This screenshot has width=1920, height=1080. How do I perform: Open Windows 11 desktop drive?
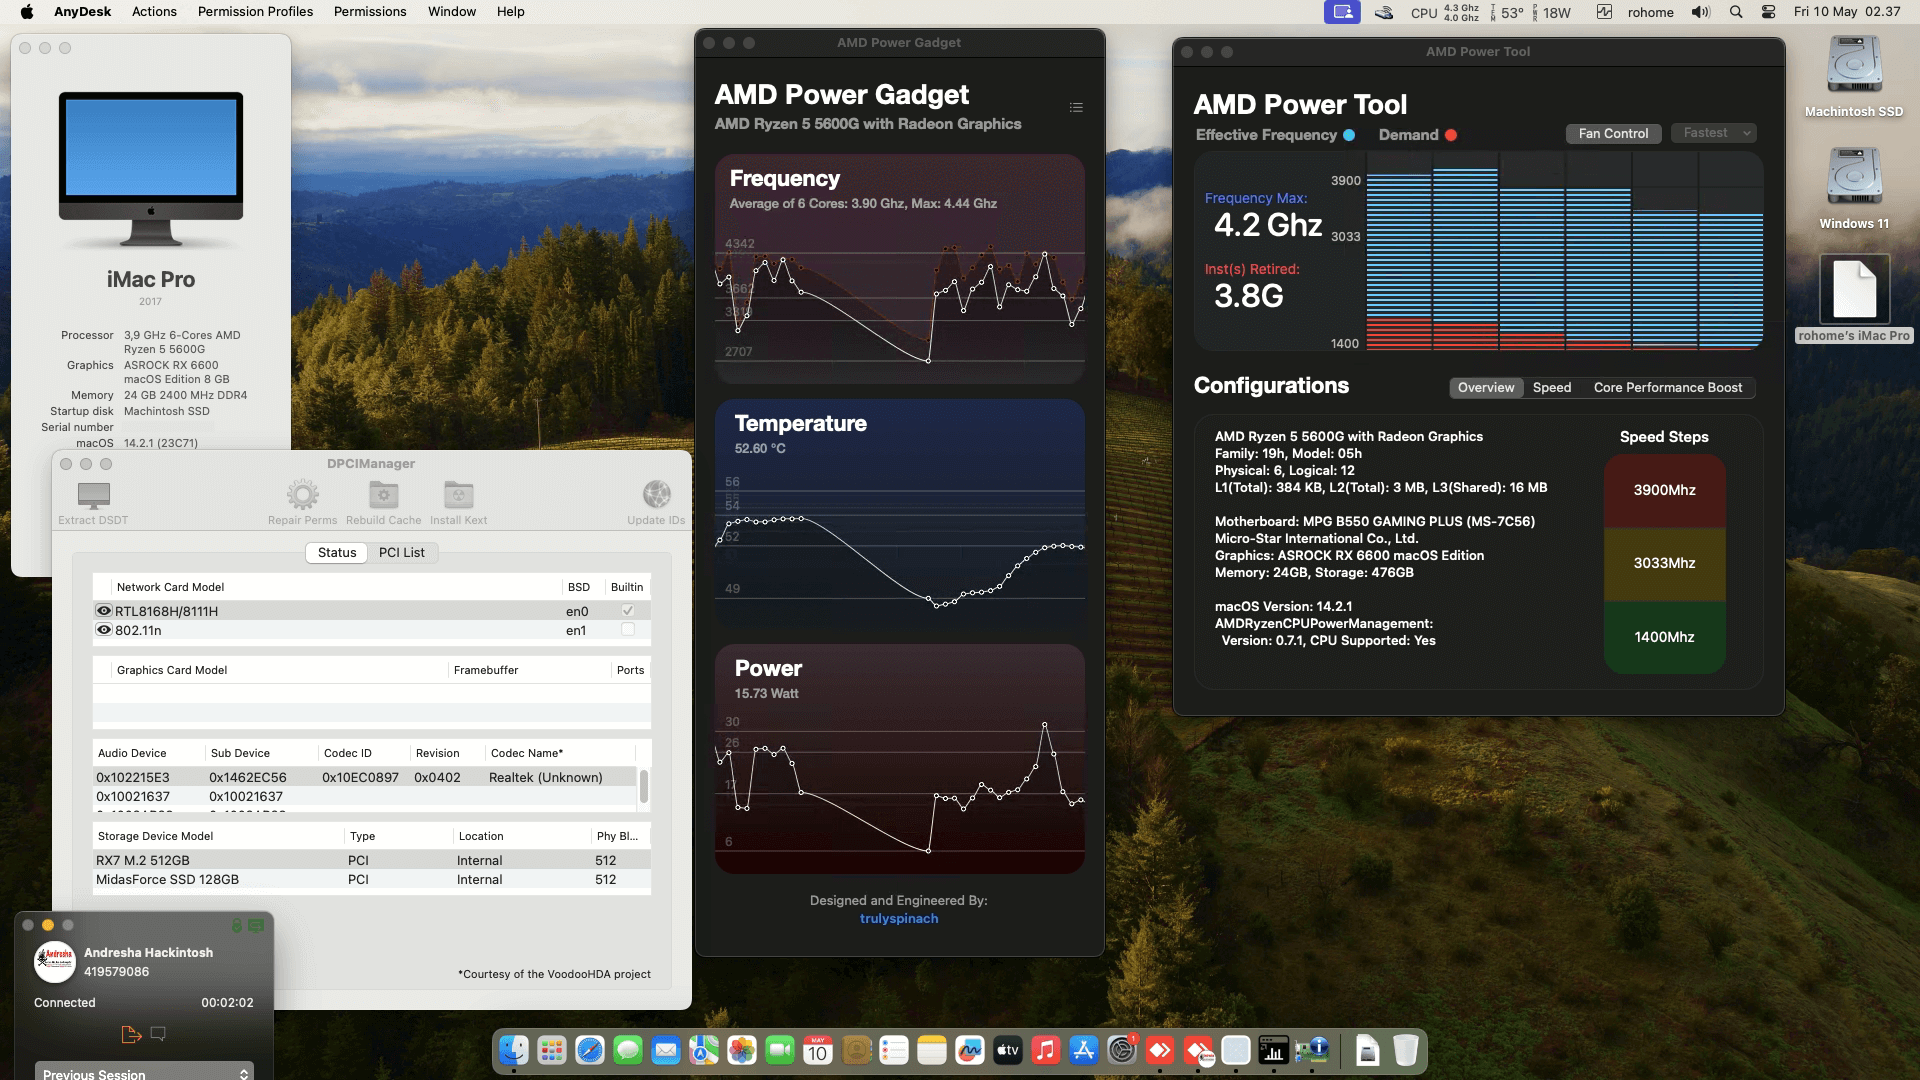pos(1854,189)
